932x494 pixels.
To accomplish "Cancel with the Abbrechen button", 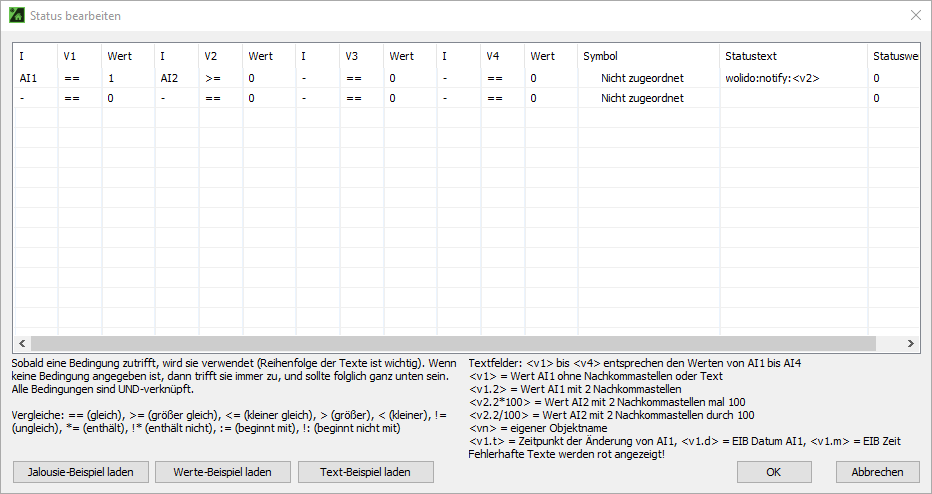I will tap(877, 472).
